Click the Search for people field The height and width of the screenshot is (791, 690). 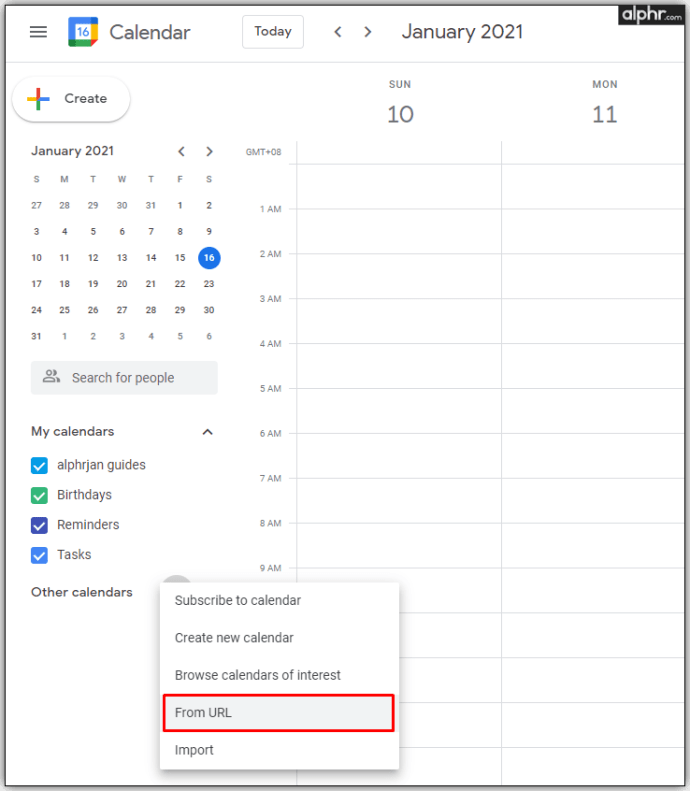[124, 377]
